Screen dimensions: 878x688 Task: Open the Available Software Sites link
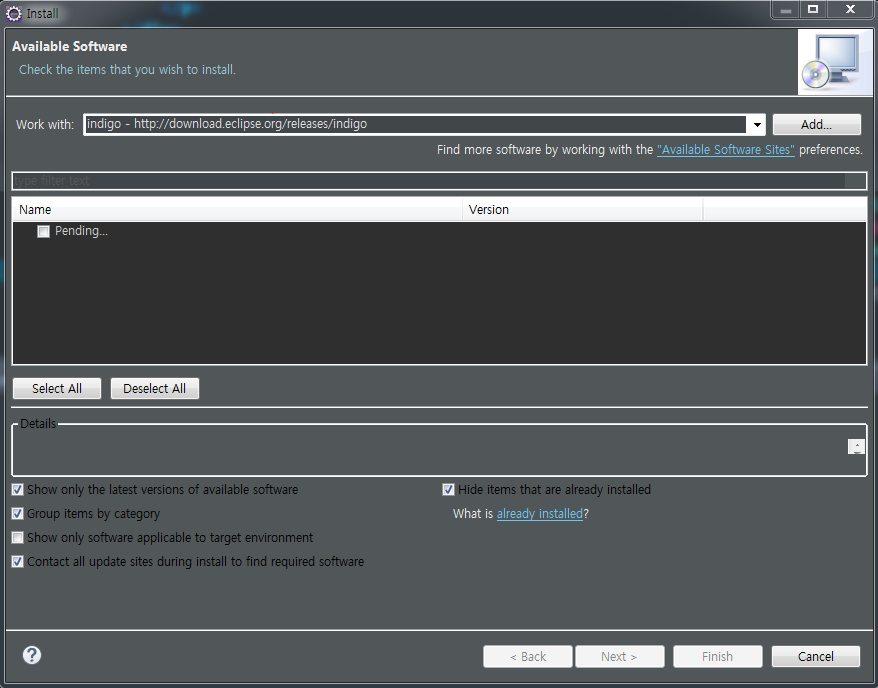pos(726,150)
